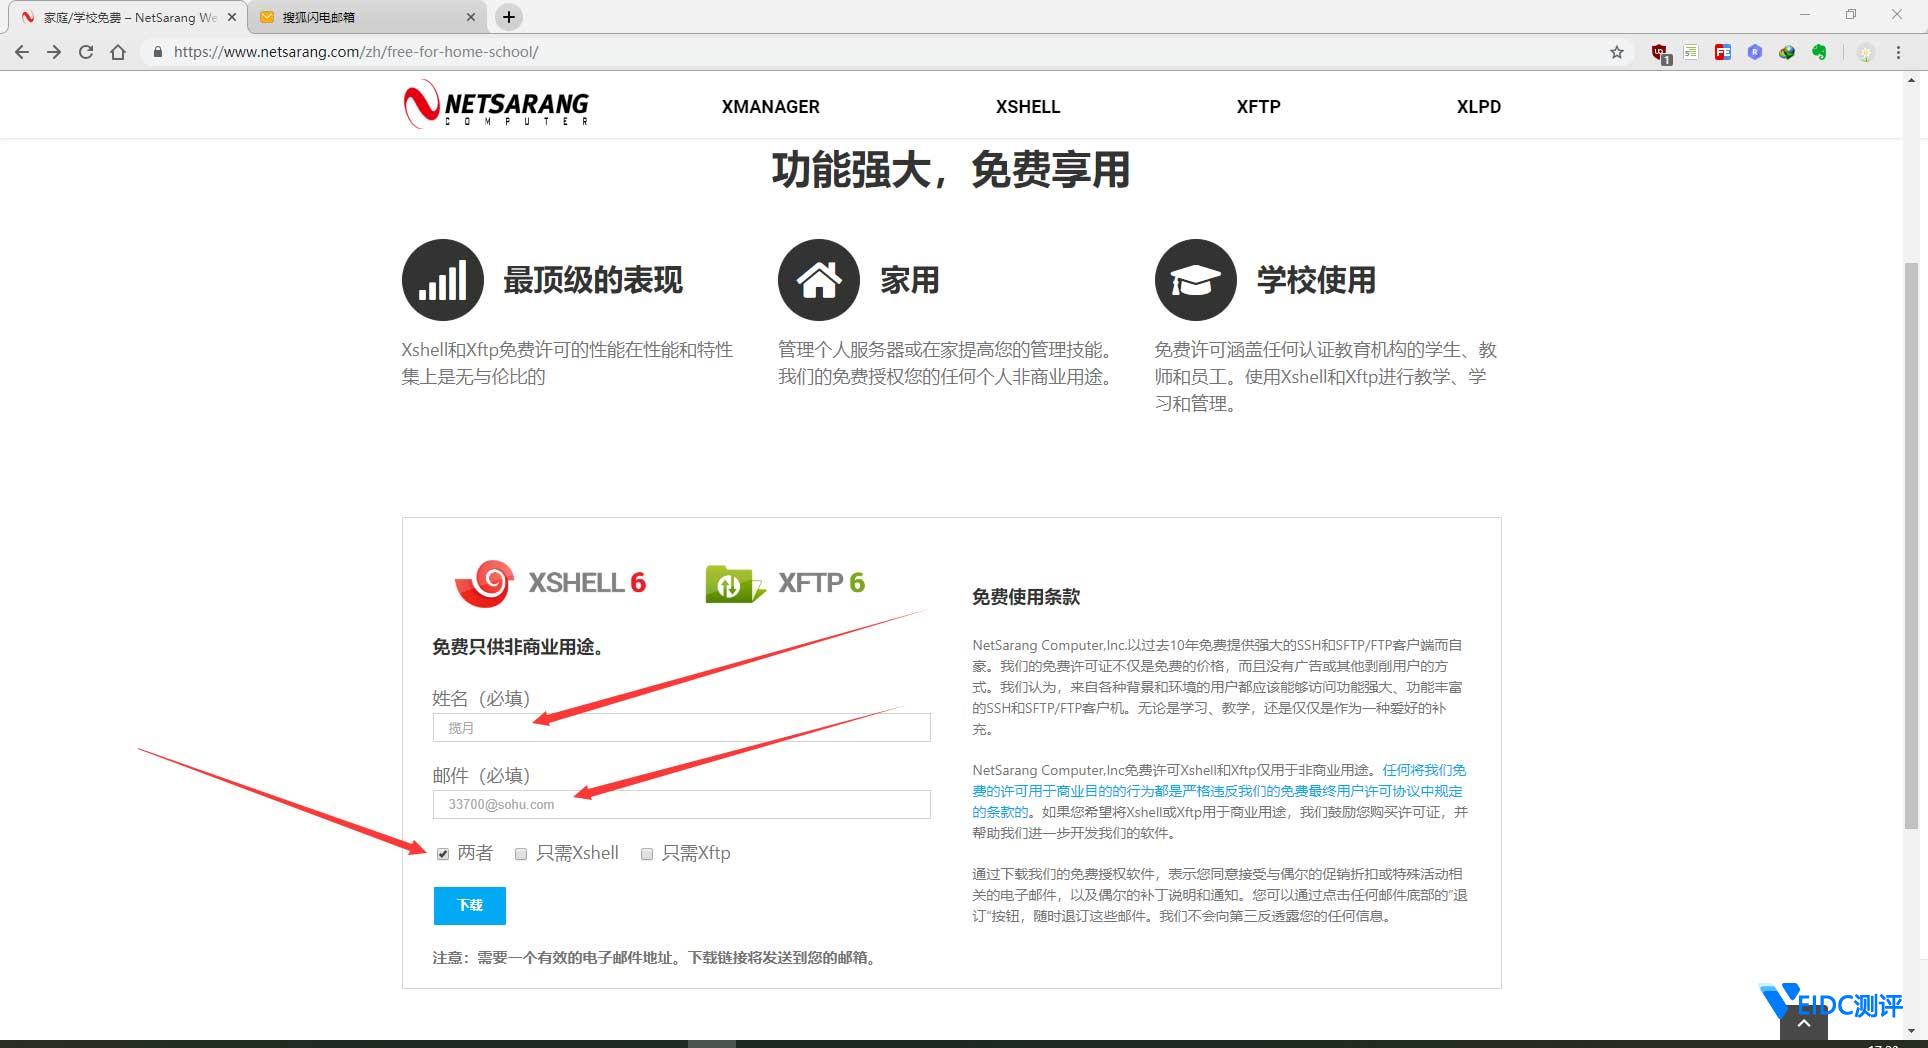Viewport: 1928px width, 1048px height.
Task: Click the home icon above 家用
Action: (x=818, y=280)
